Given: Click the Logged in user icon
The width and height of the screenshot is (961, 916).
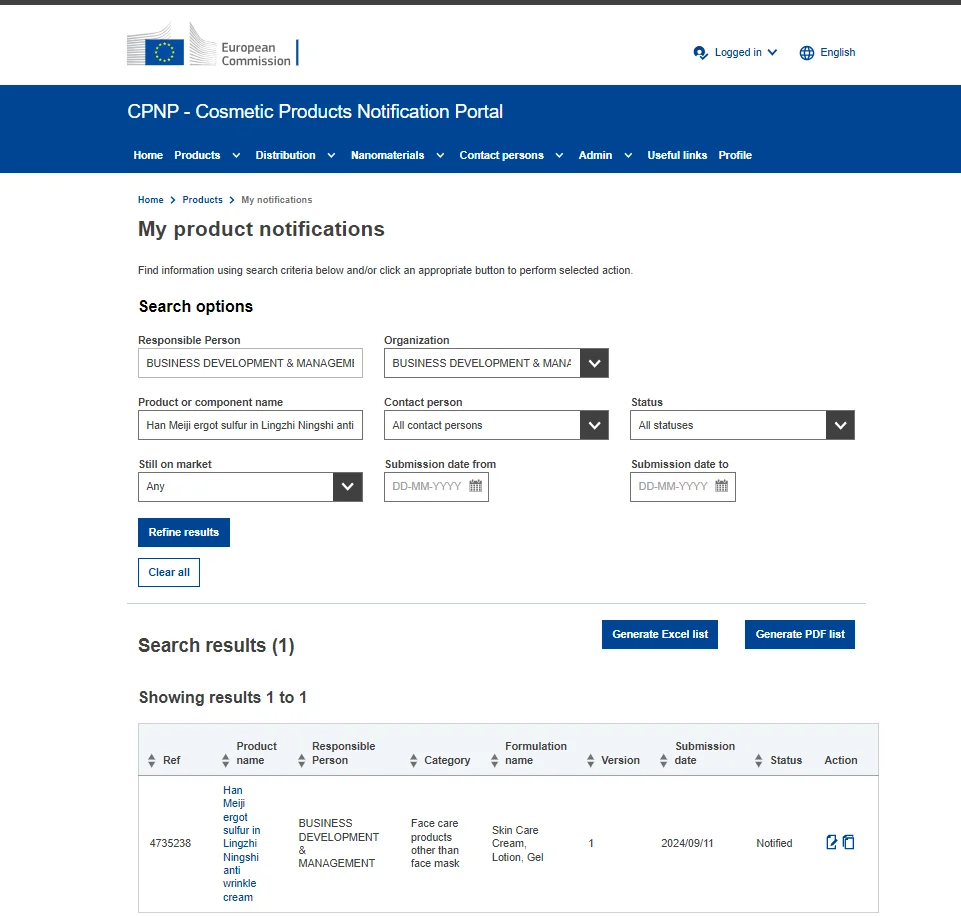Looking at the screenshot, I should tap(700, 53).
